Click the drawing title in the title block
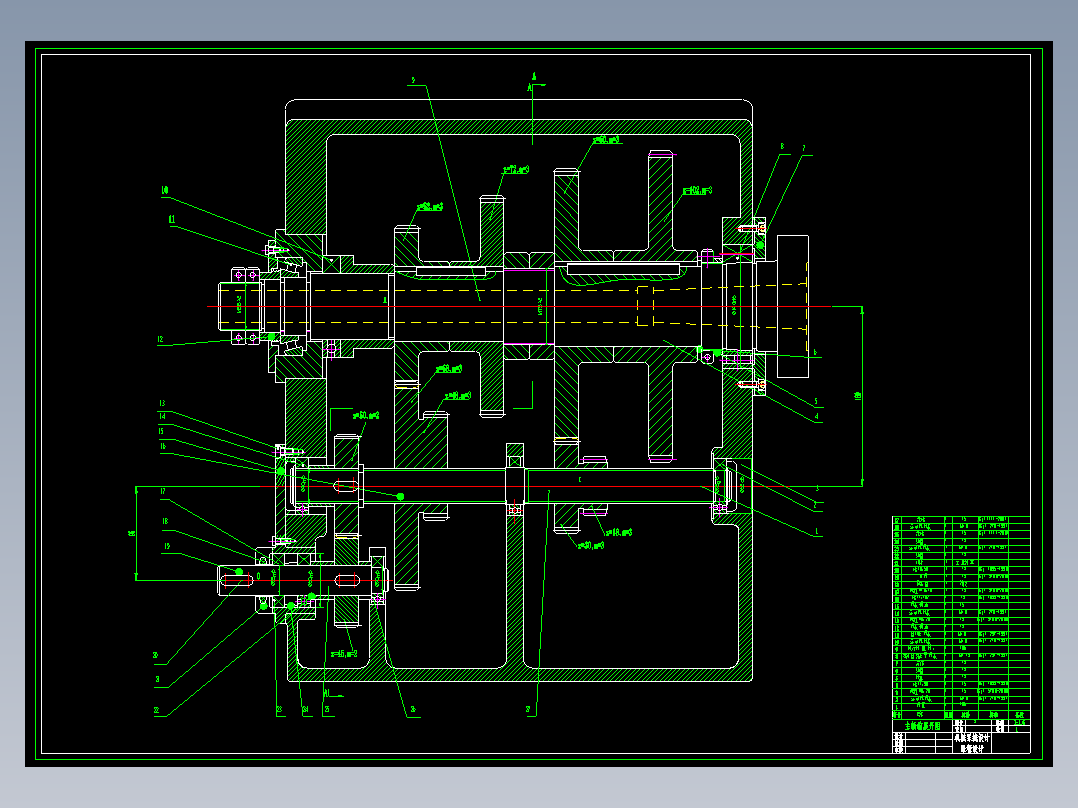The width and height of the screenshot is (1078, 808). click(x=922, y=725)
